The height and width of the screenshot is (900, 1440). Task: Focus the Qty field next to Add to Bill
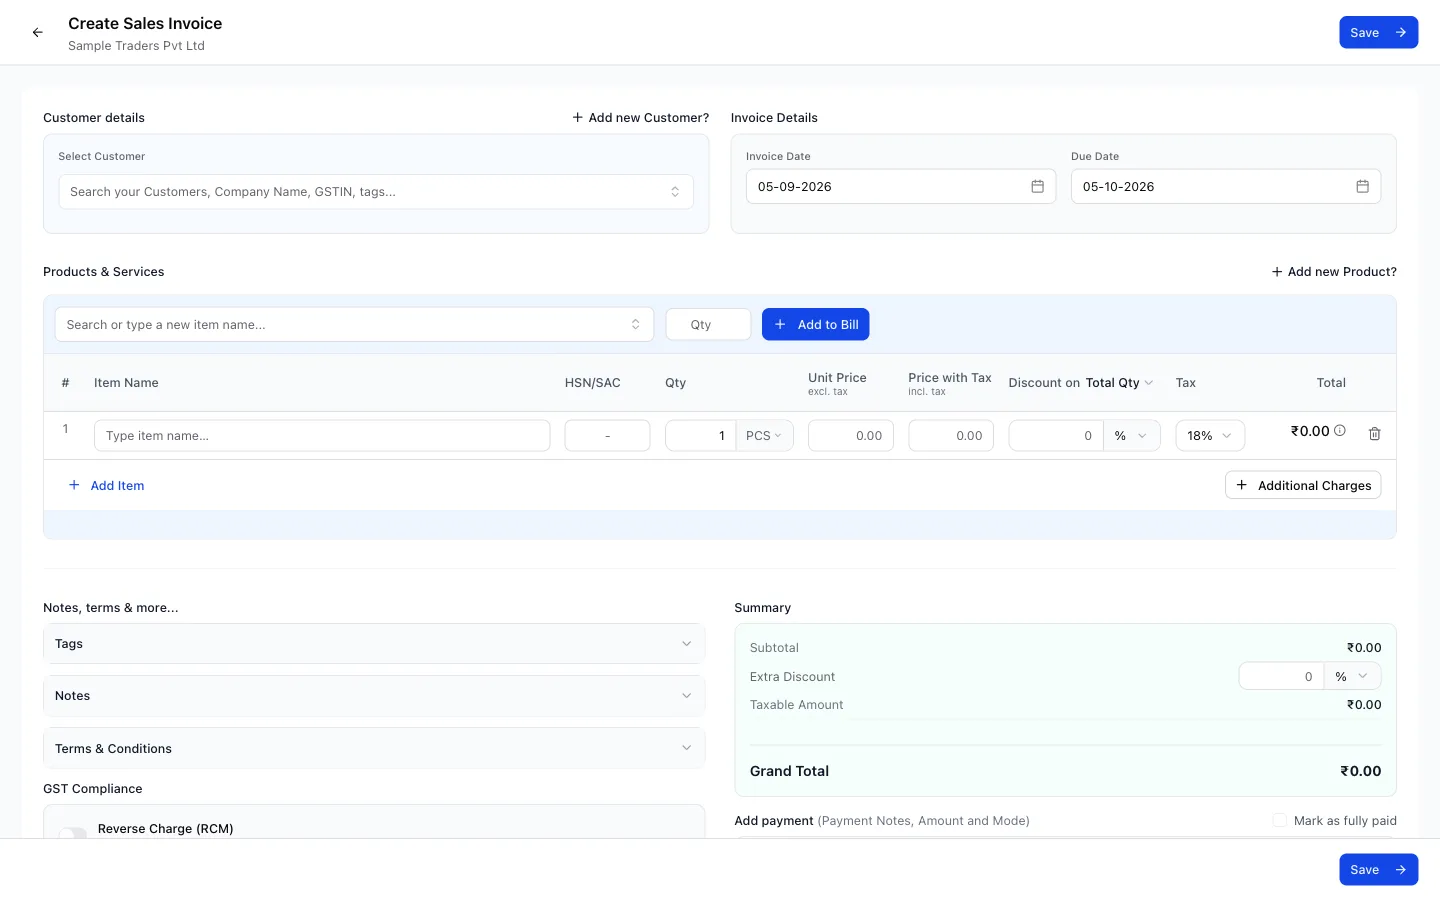point(708,324)
